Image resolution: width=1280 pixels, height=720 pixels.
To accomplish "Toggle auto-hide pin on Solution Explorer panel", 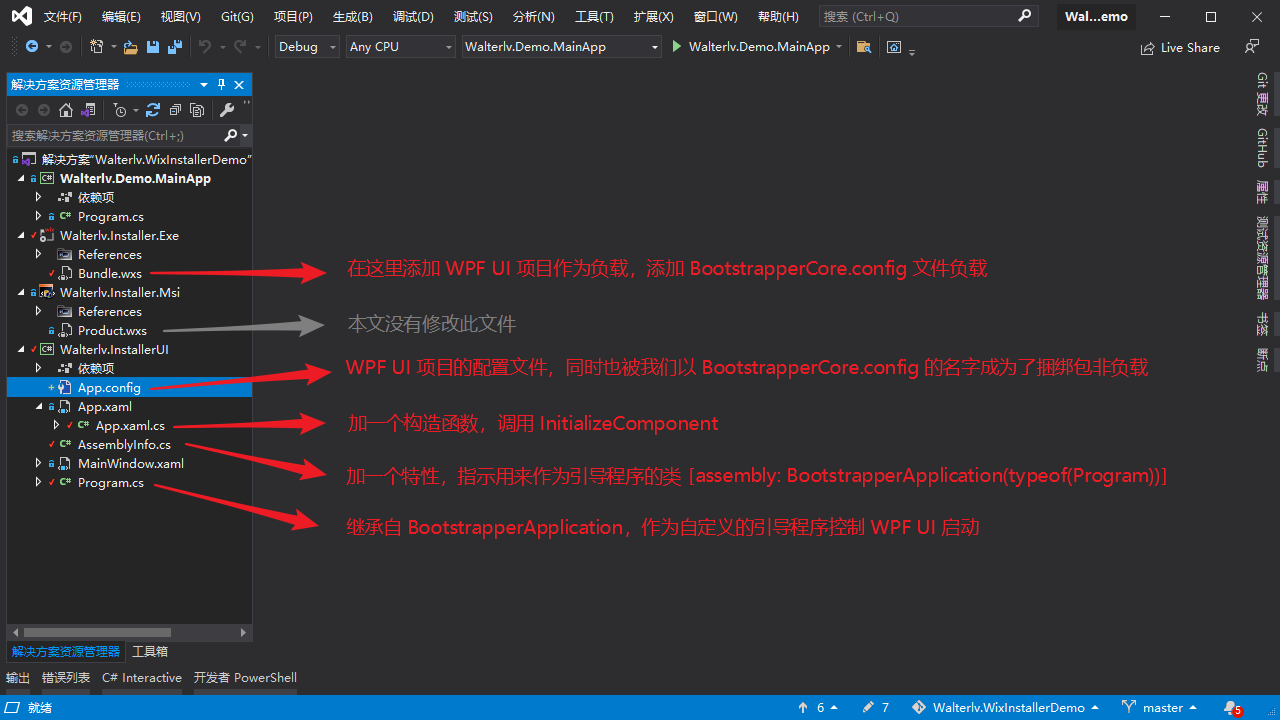I will (x=222, y=85).
